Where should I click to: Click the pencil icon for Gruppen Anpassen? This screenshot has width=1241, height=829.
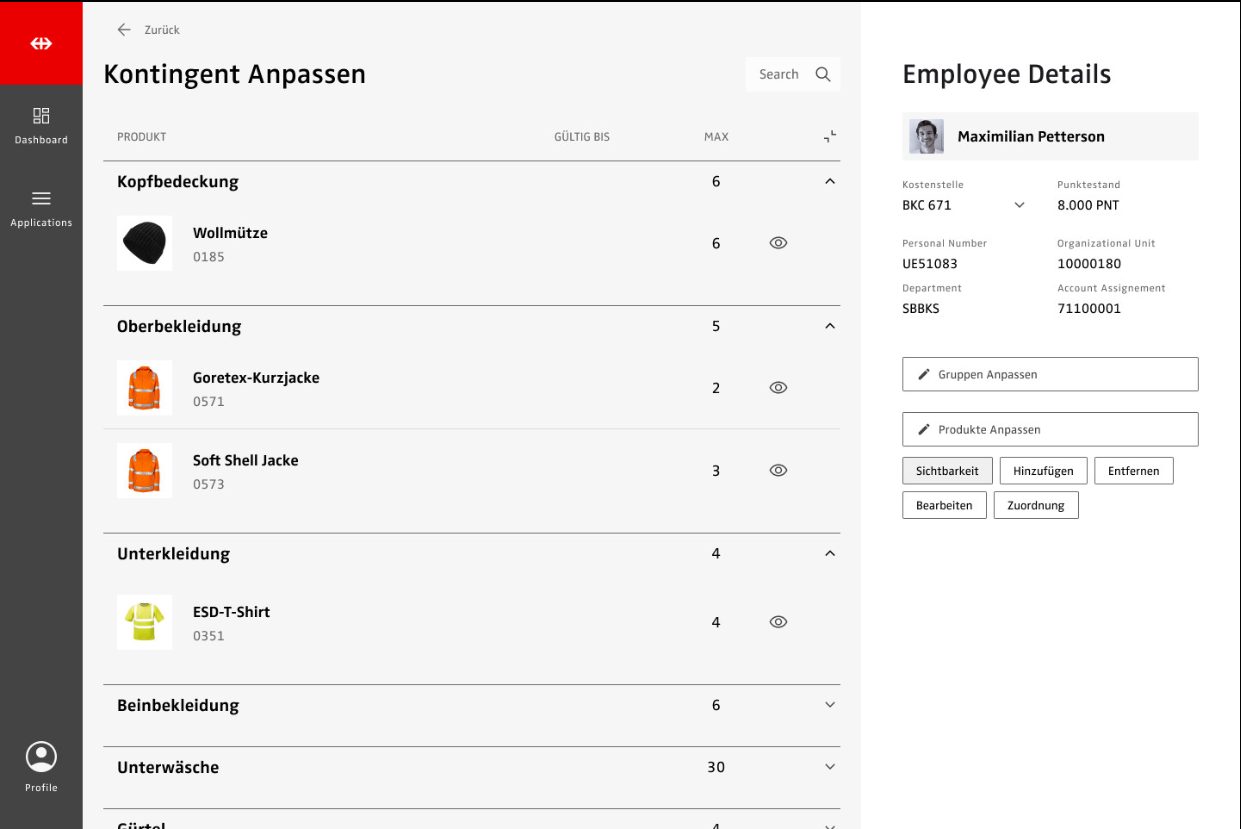click(x=923, y=374)
